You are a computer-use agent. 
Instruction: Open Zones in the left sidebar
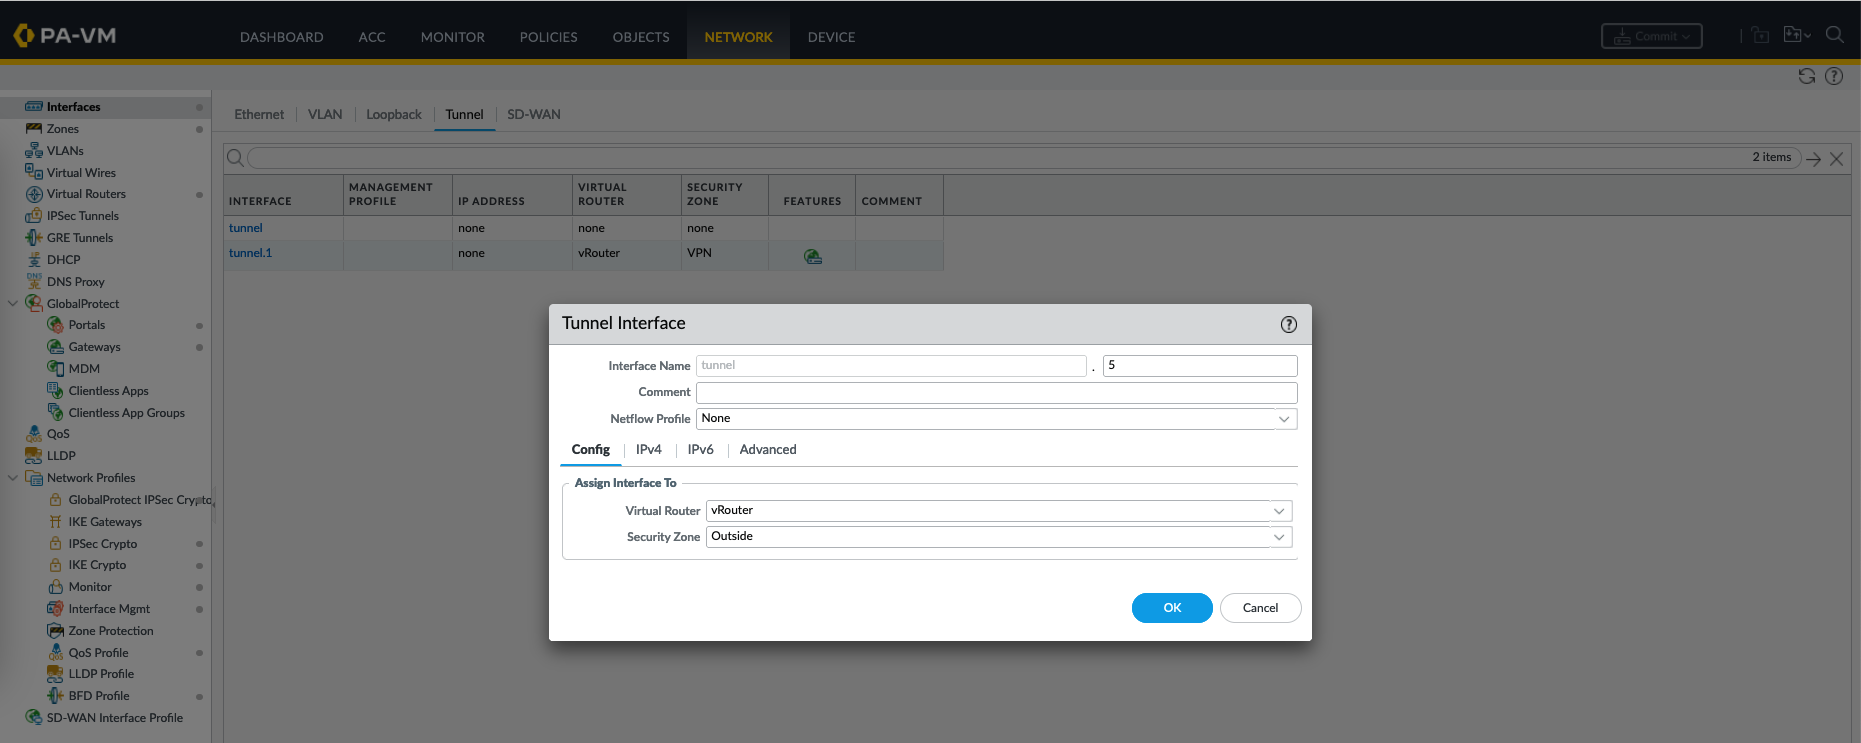click(62, 129)
